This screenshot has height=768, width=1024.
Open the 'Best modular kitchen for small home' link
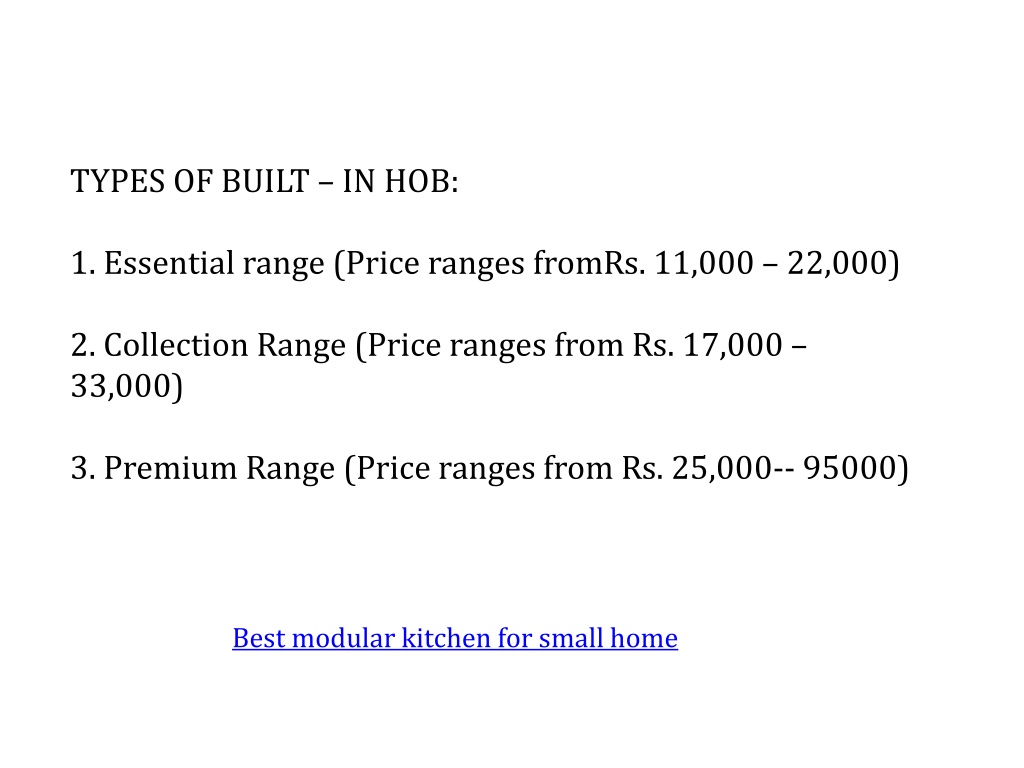tap(455, 638)
